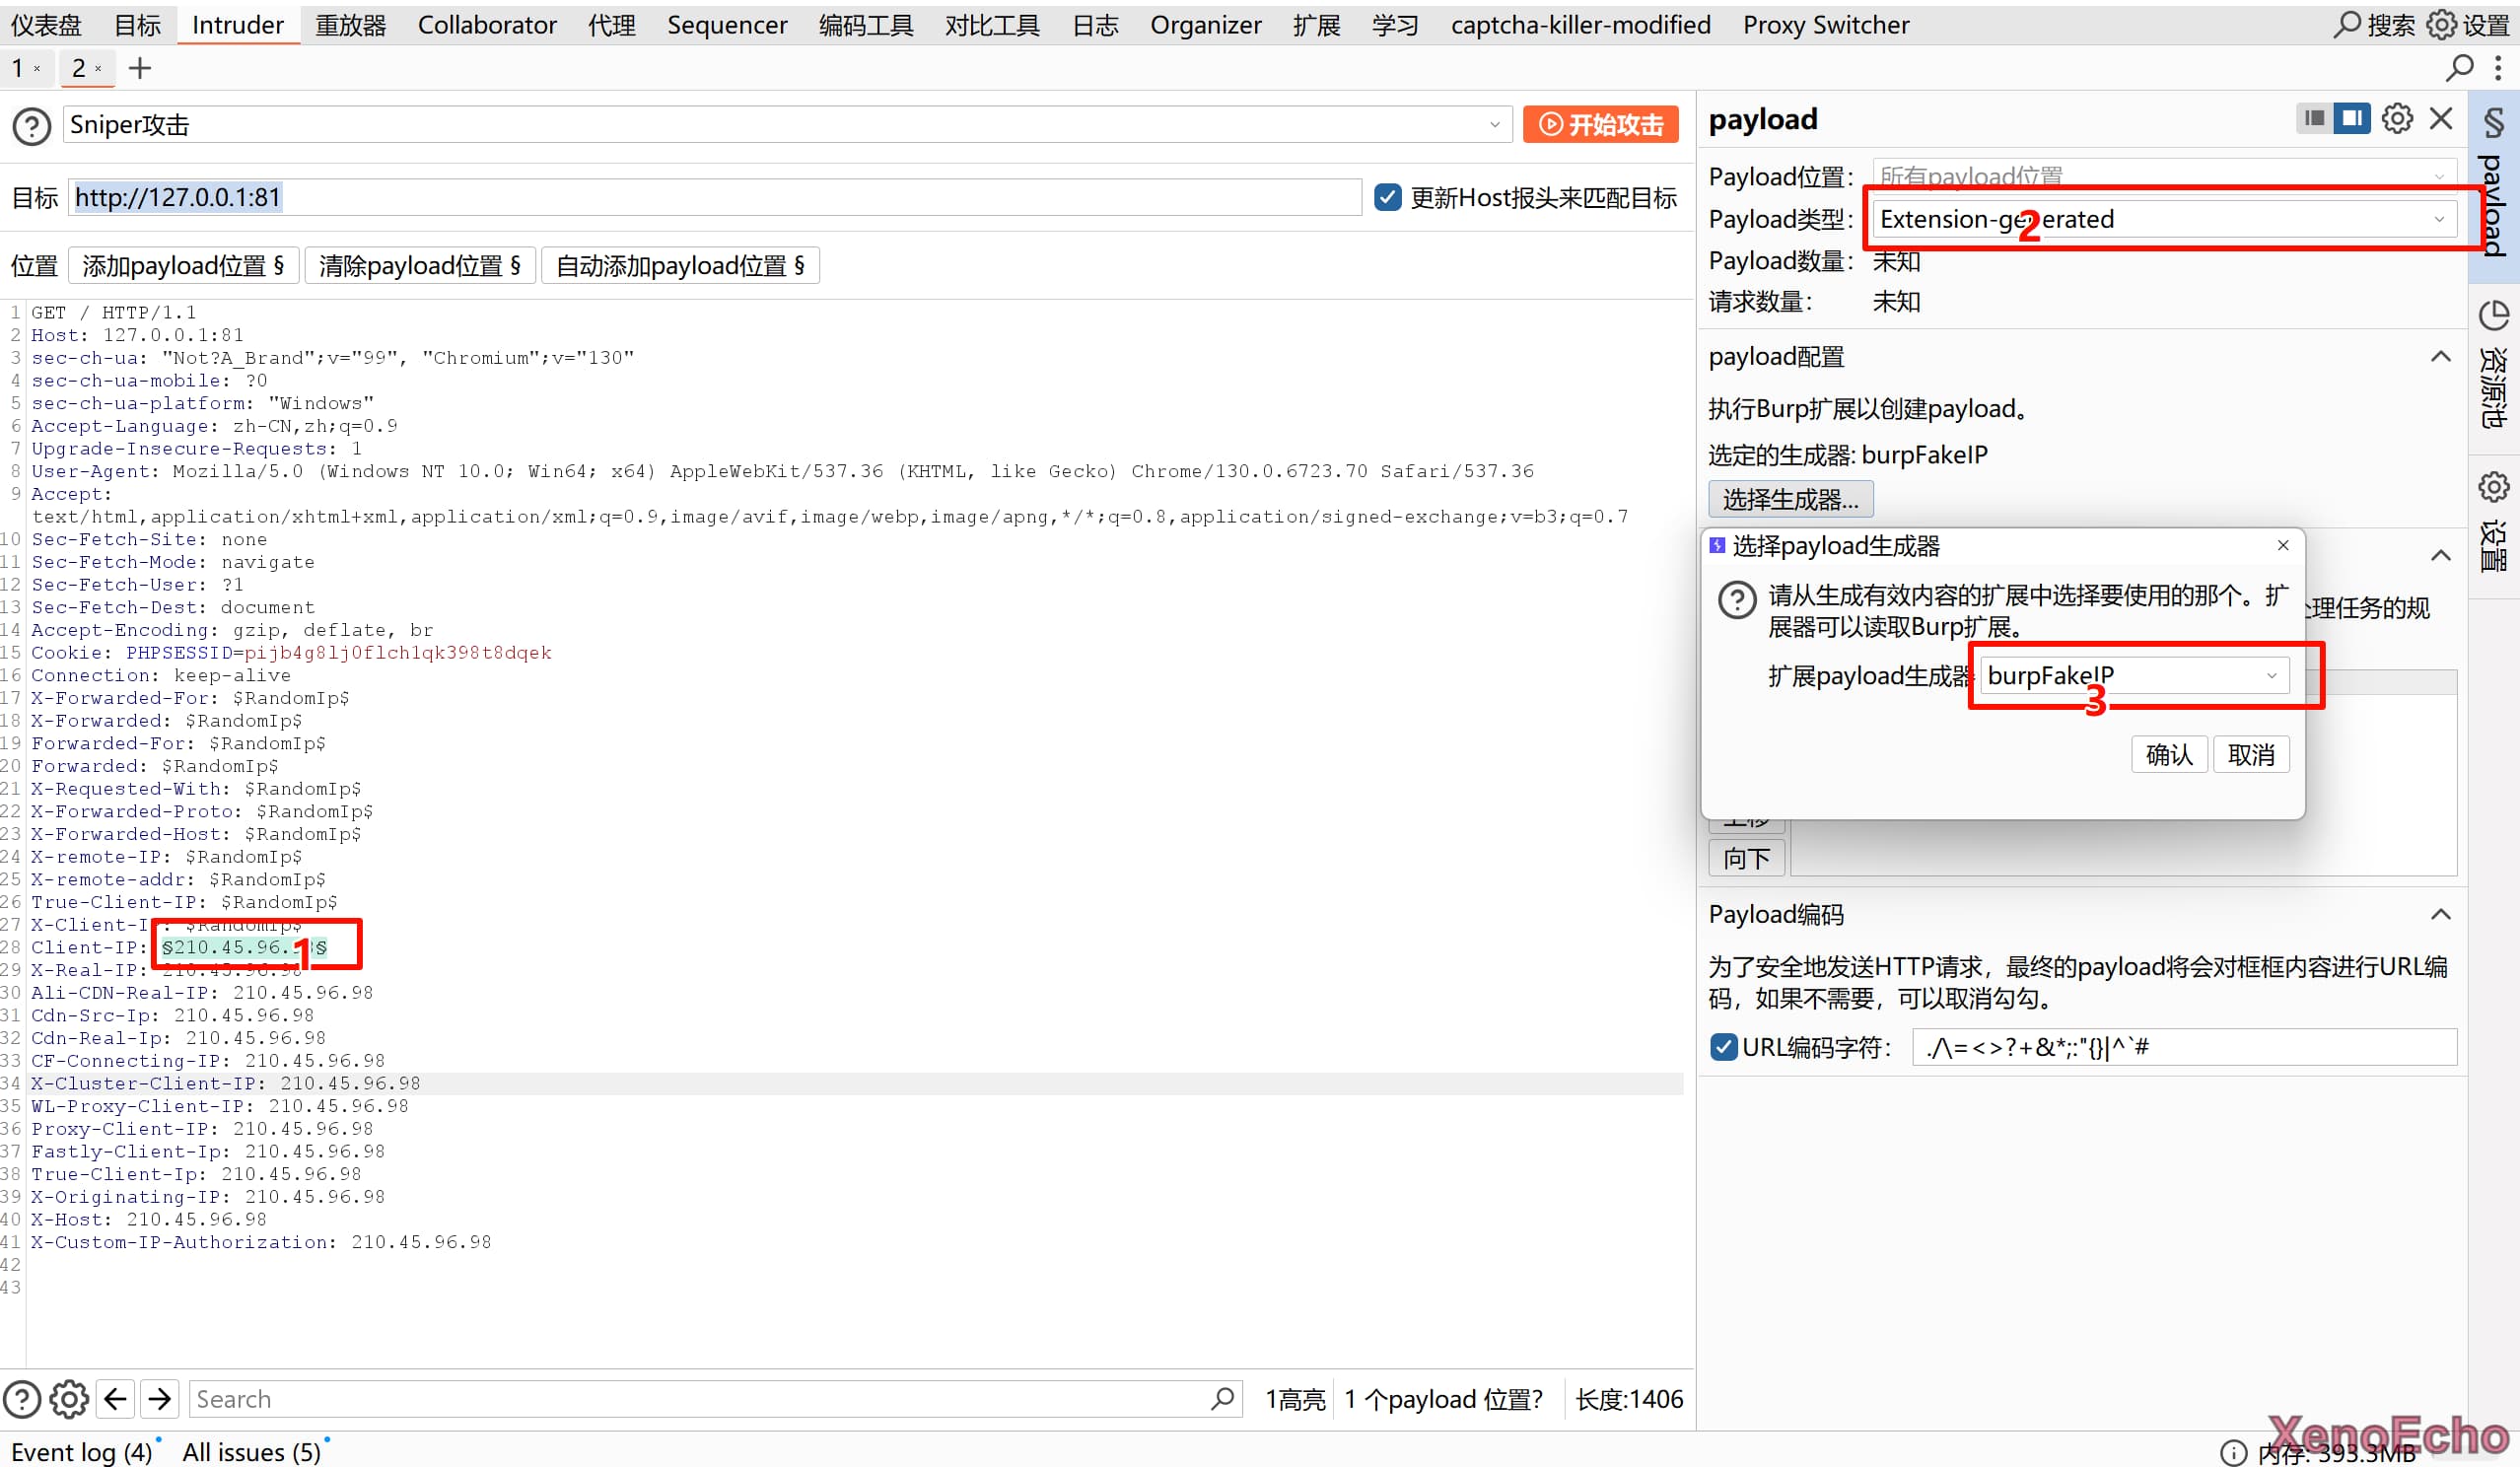Viewport: 2520px width, 1467px height.
Task: Open the Collaborator tab
Action: [486, 25]
